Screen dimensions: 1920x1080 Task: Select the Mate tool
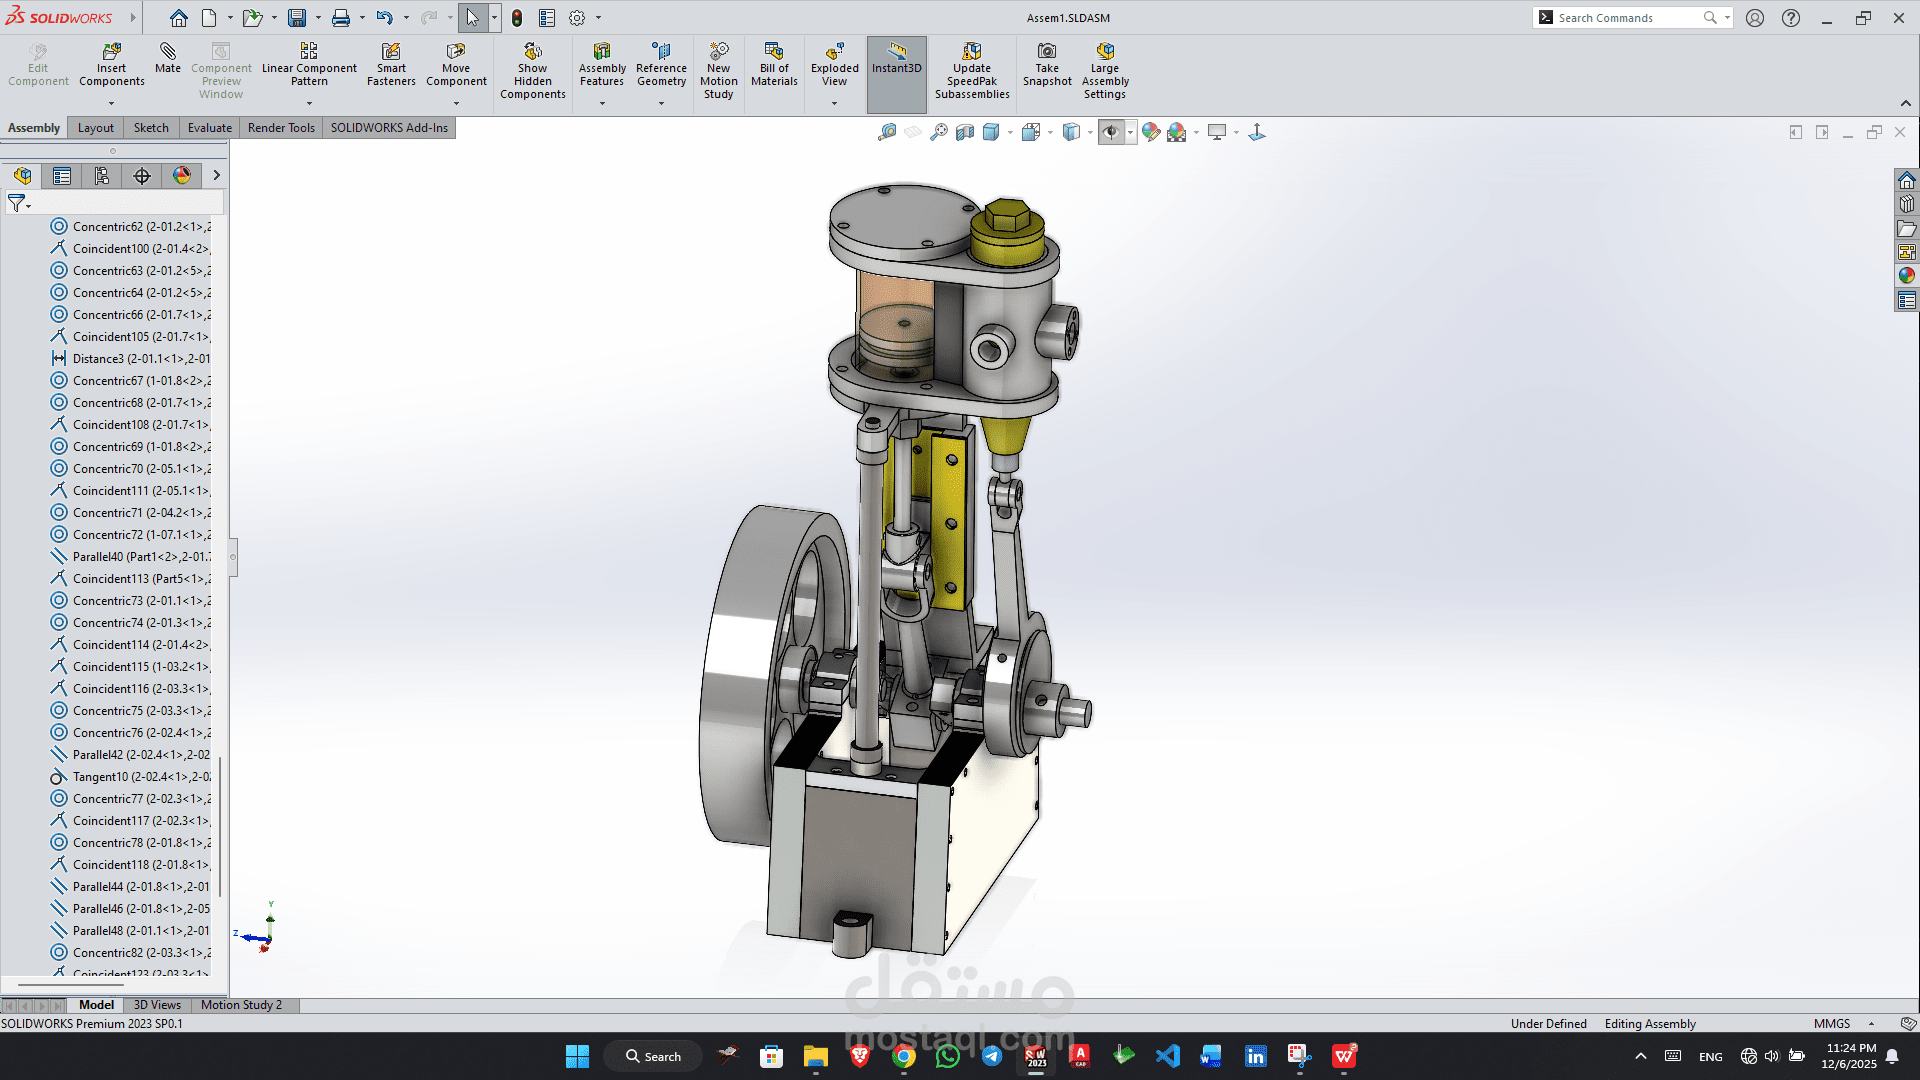(168, 58)
